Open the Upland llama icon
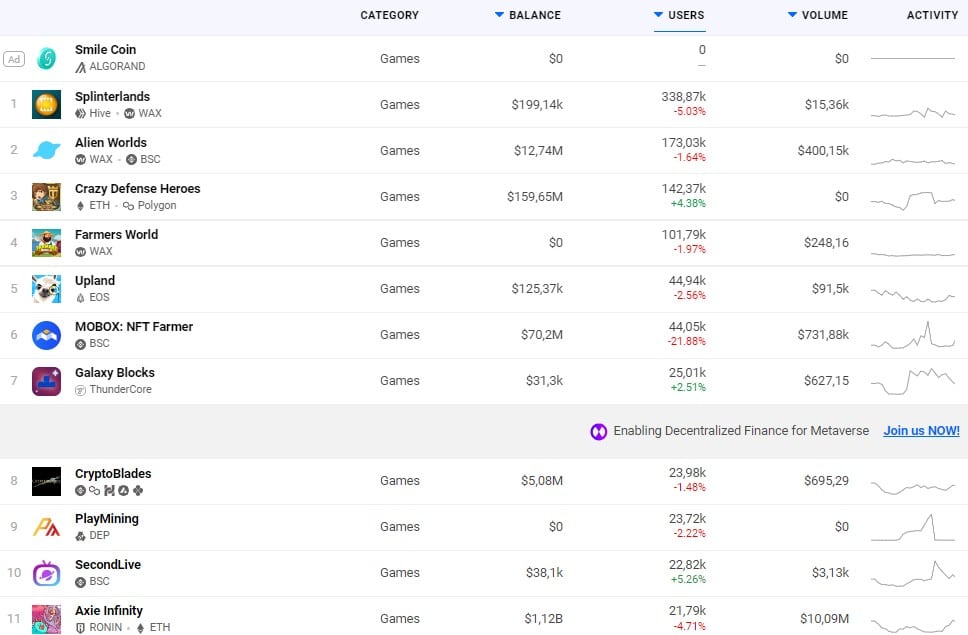Image resolution: width=968 pixels, height=635 pixels. [x=46, y=289]
